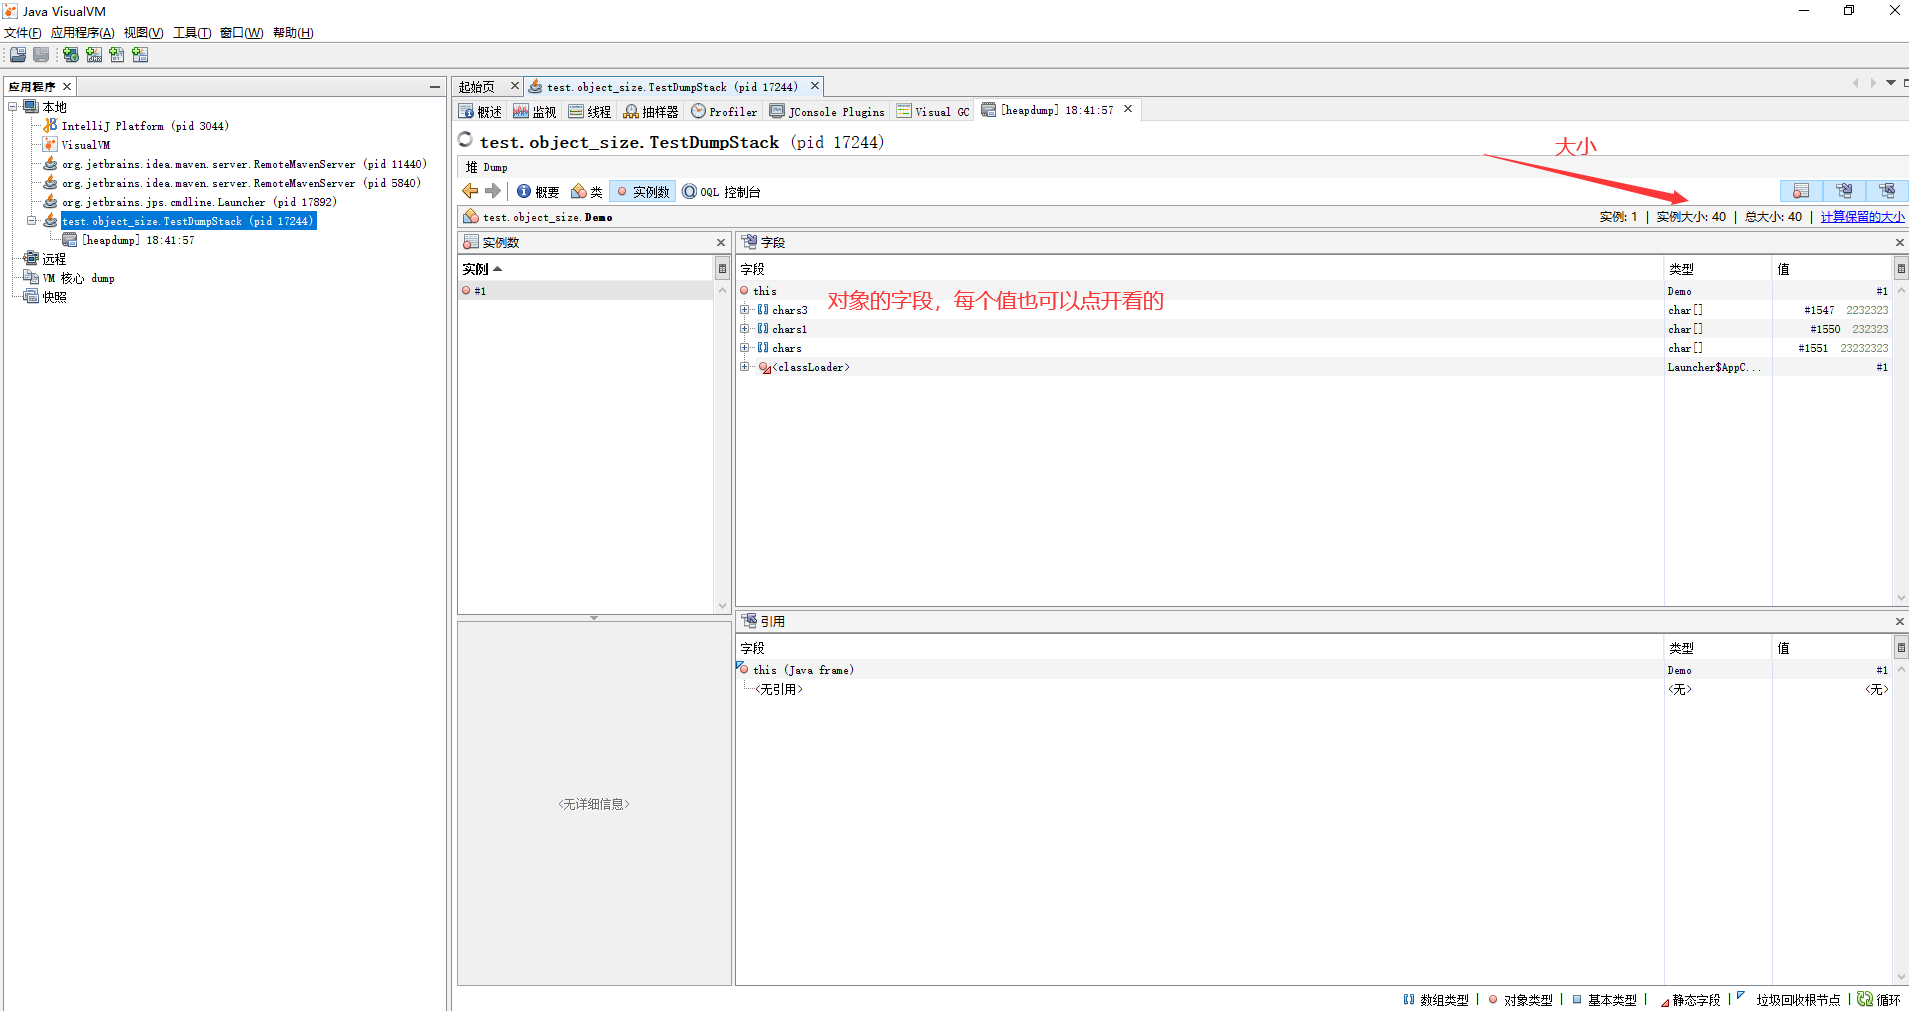Open the 应用程序(A) menu

82,33
